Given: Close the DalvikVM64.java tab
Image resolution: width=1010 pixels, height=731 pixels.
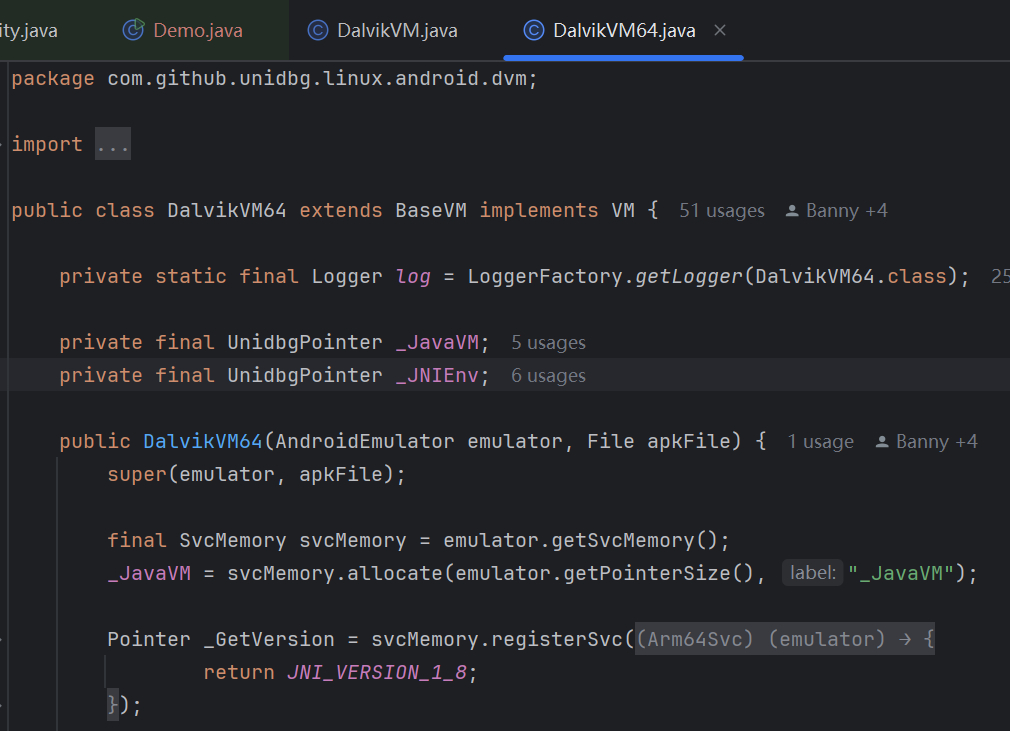Looking at the screenshot, I should pyautogui.click(x=720, y=30).
